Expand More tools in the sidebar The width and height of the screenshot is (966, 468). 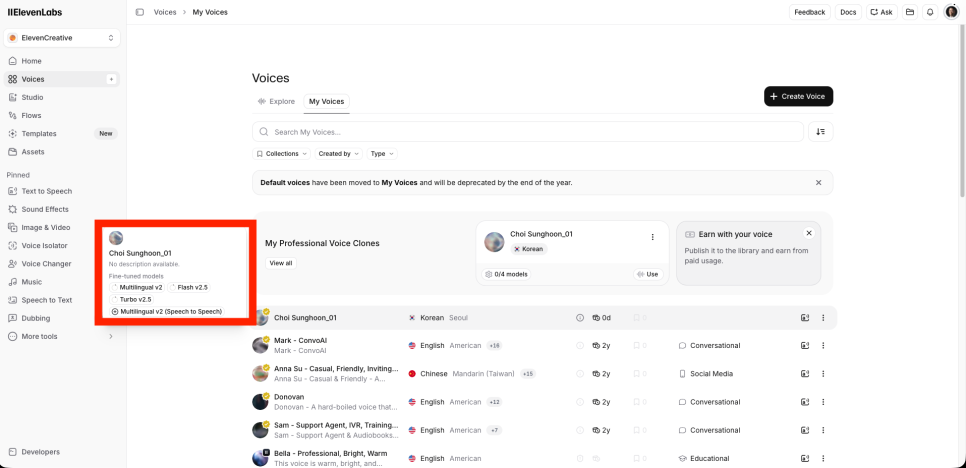62,336
